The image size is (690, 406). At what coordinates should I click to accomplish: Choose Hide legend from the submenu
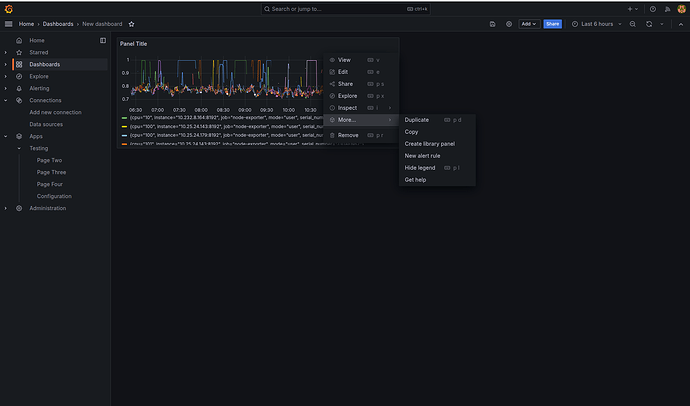tap(437, 168)
